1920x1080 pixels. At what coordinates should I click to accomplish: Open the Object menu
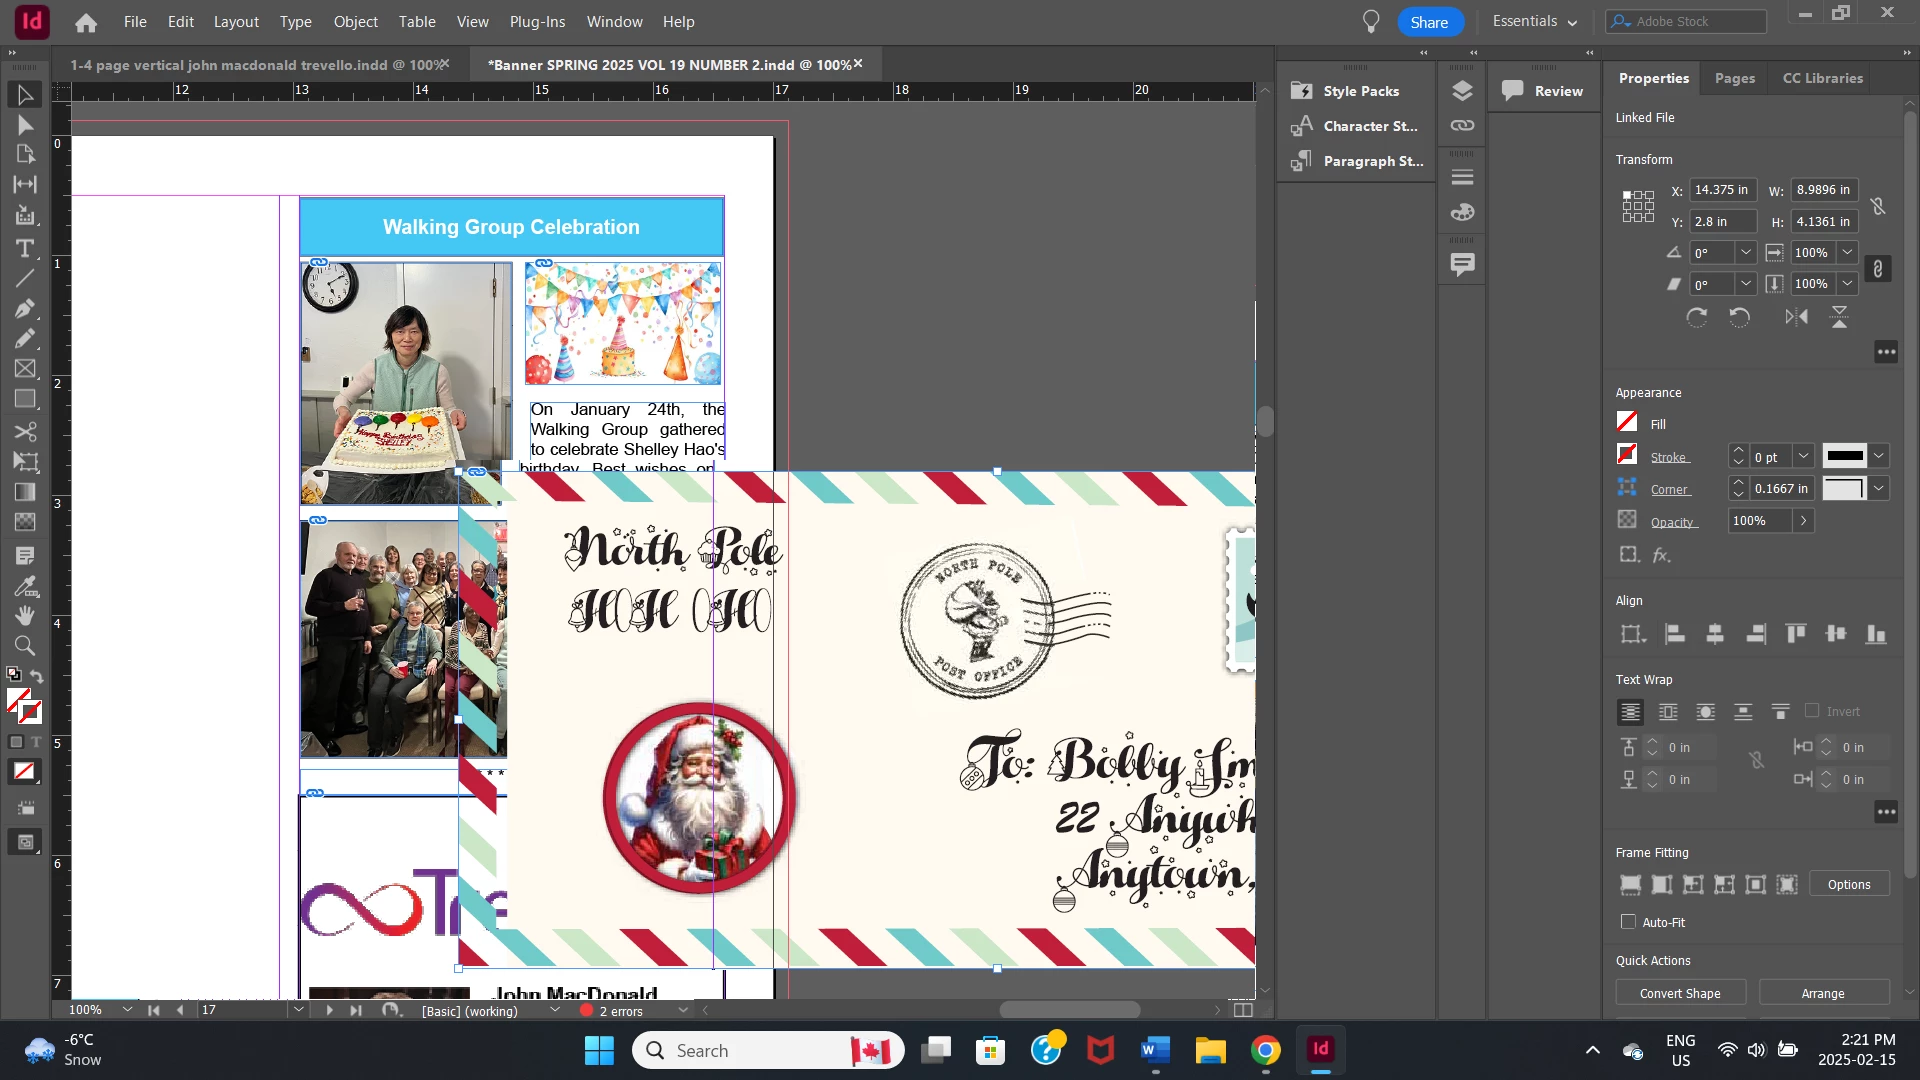[x=355, y=22]
